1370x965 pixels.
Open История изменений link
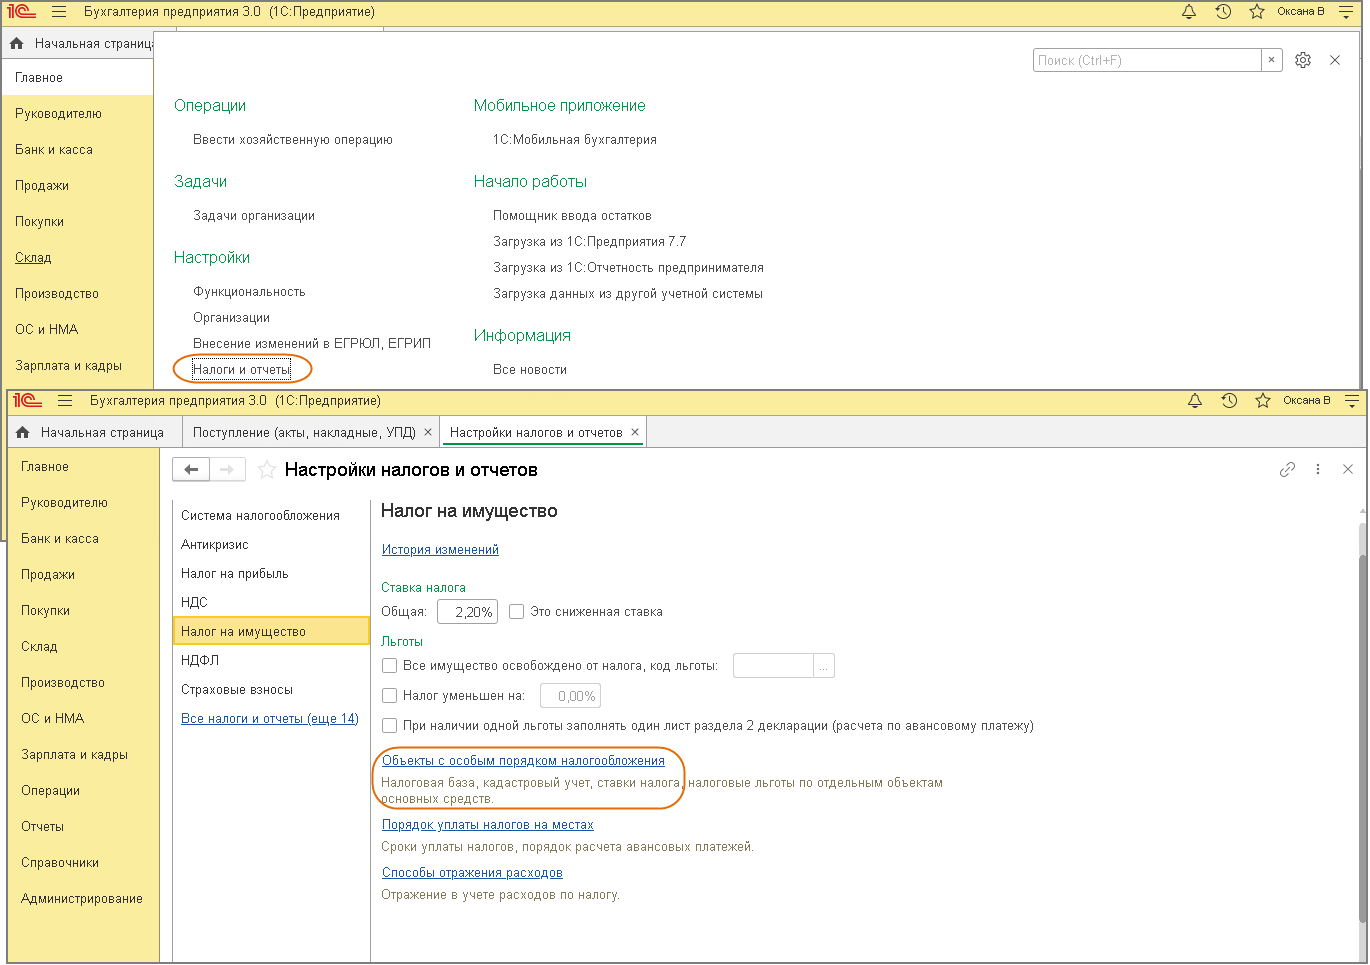(x=440, y=549)
